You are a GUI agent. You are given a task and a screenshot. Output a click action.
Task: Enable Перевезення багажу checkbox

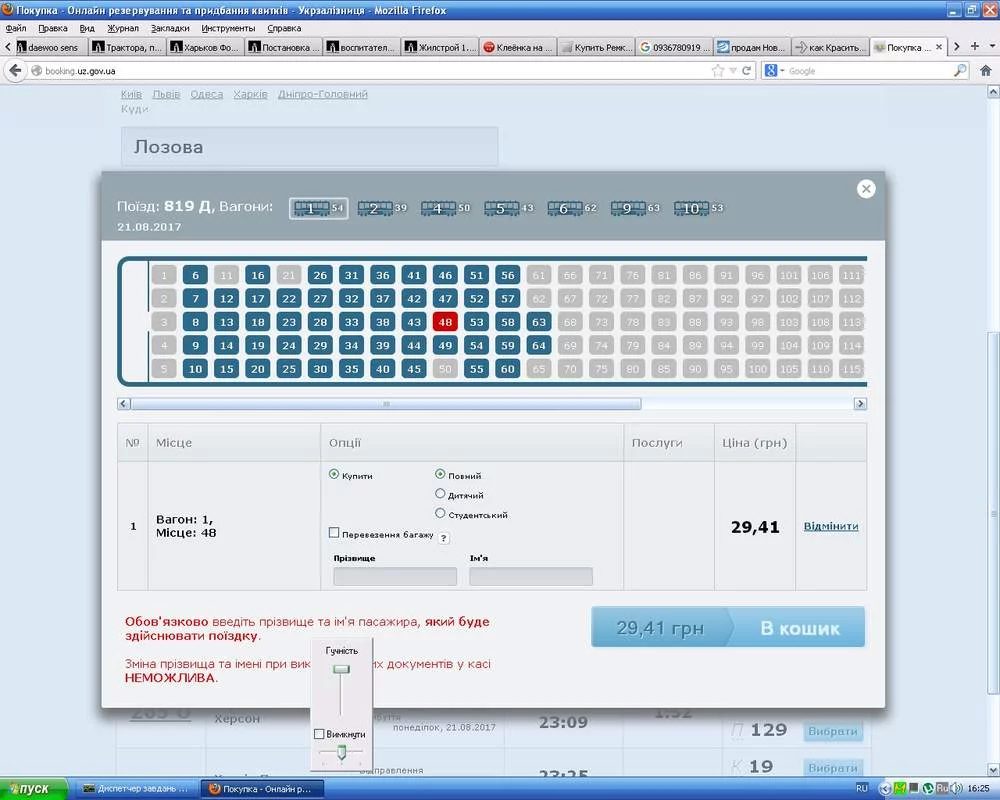(x=334, y=534)
